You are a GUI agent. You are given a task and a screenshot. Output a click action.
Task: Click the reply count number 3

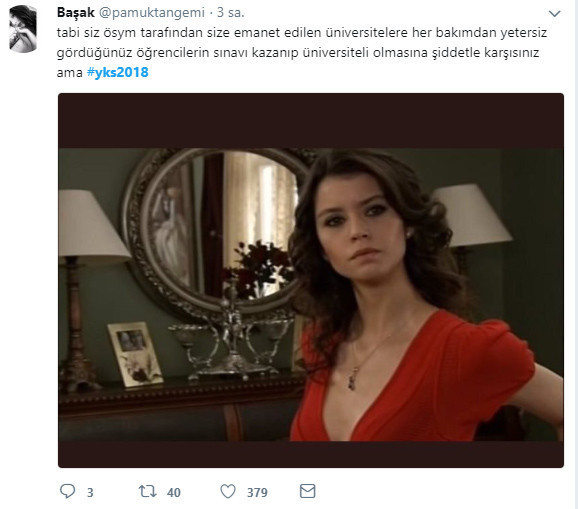tap(90, 492)
